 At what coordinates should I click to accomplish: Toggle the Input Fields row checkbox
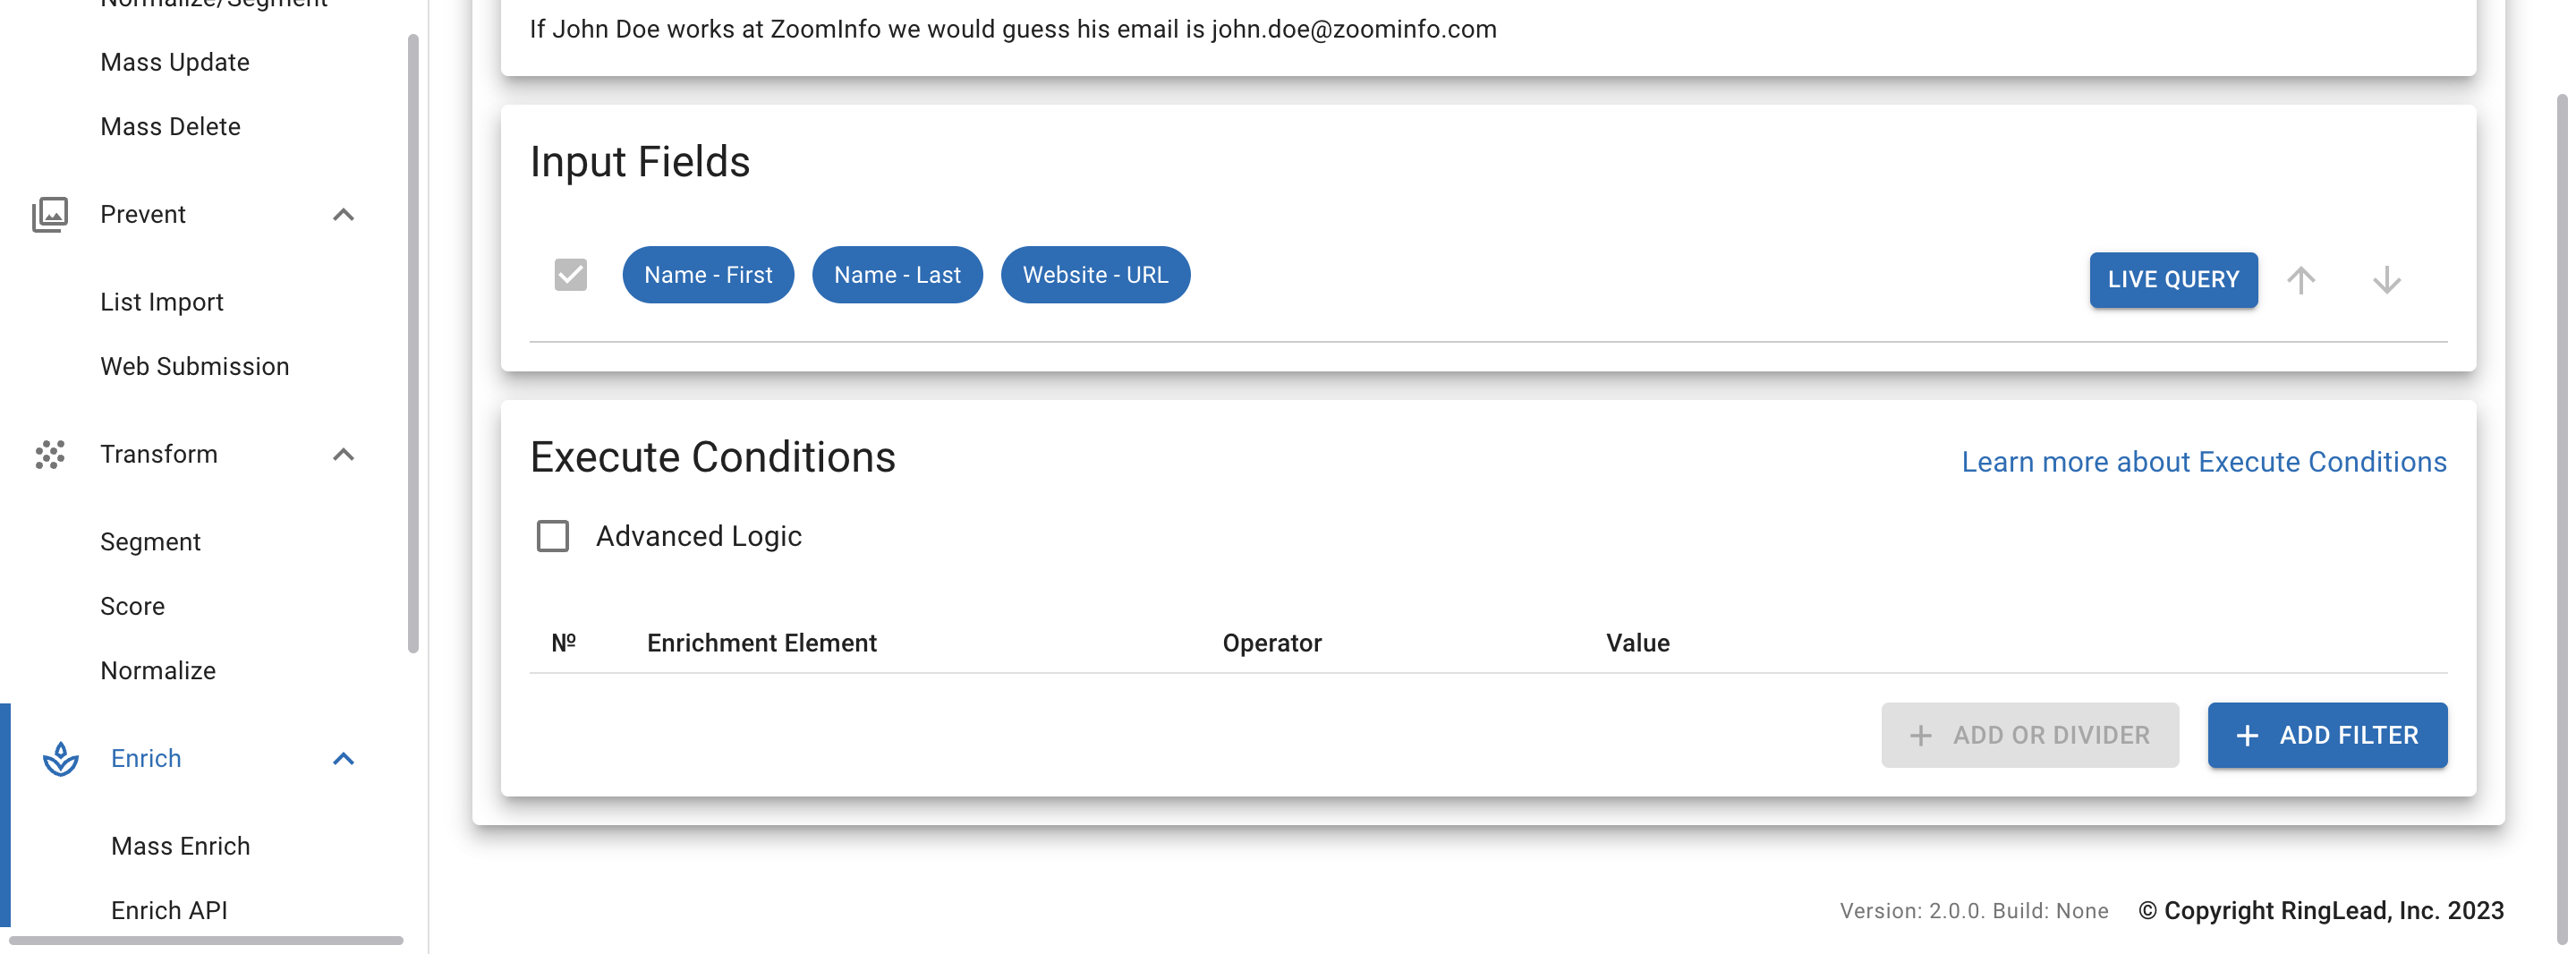pos(571,275)
